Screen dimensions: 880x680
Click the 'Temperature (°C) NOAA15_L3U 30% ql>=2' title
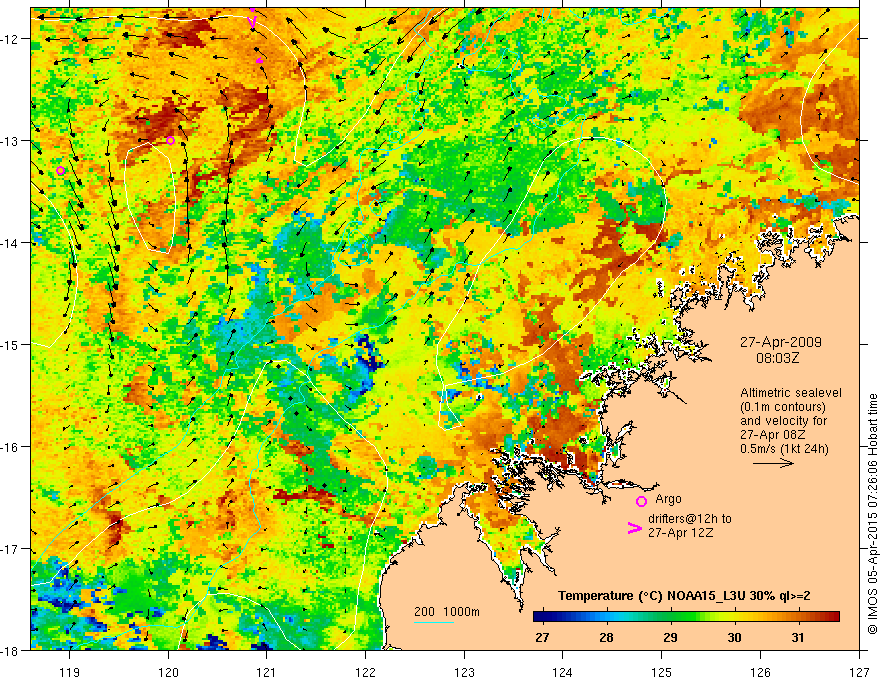pyautogui.click(x=684, y=596)
